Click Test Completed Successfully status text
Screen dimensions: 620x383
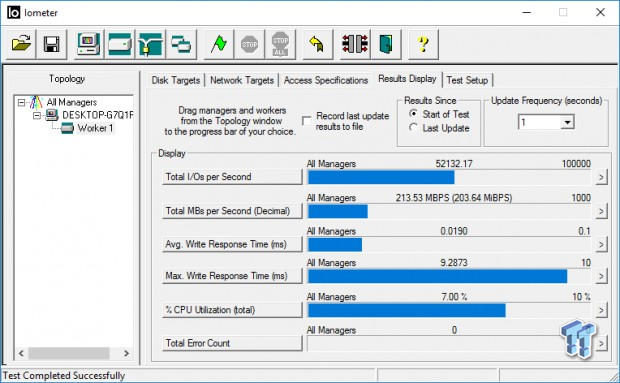[x=64, y=375]
